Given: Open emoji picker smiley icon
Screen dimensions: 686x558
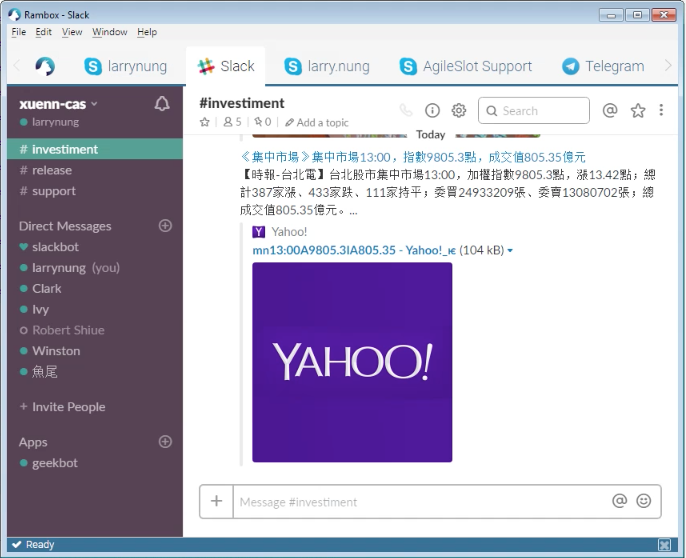Looking at the screenshot, I should [x=644, y=501].
